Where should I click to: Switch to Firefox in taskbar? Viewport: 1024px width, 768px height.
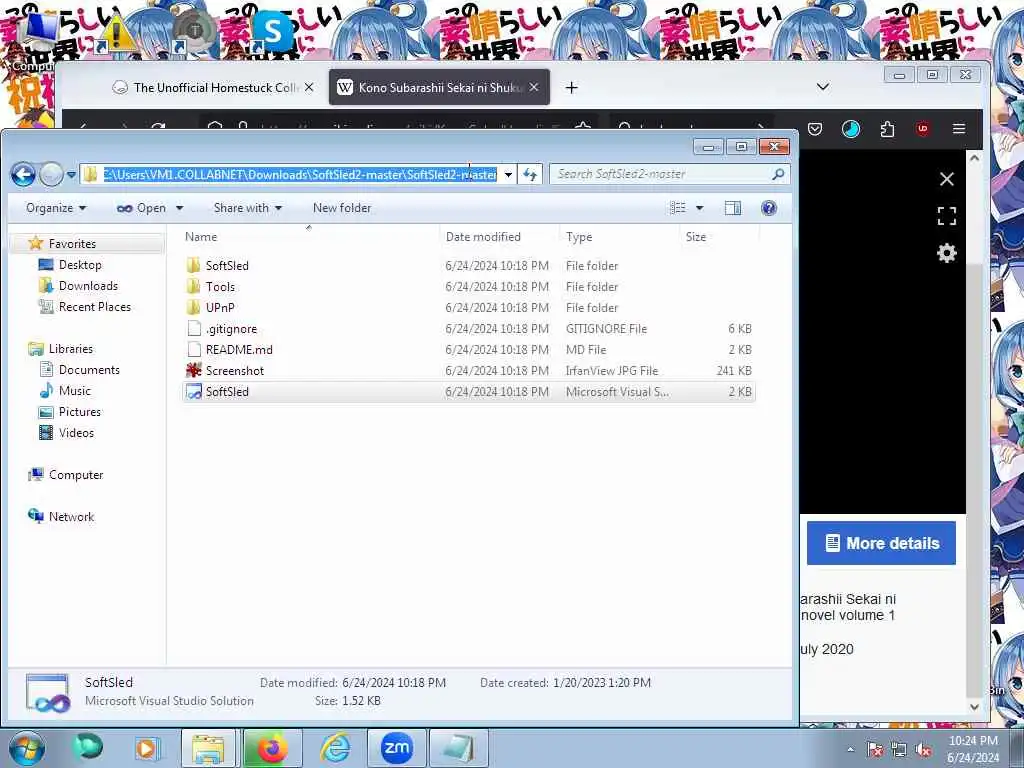click(272, 748)
